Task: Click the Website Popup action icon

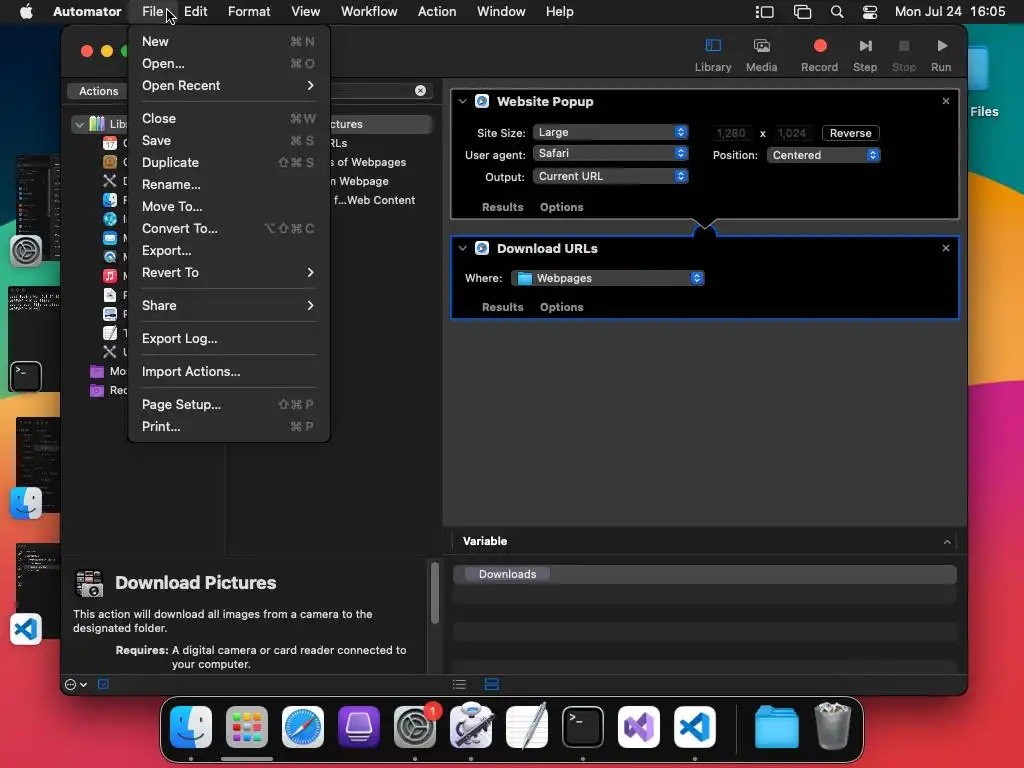Action: tap(482, 101)
